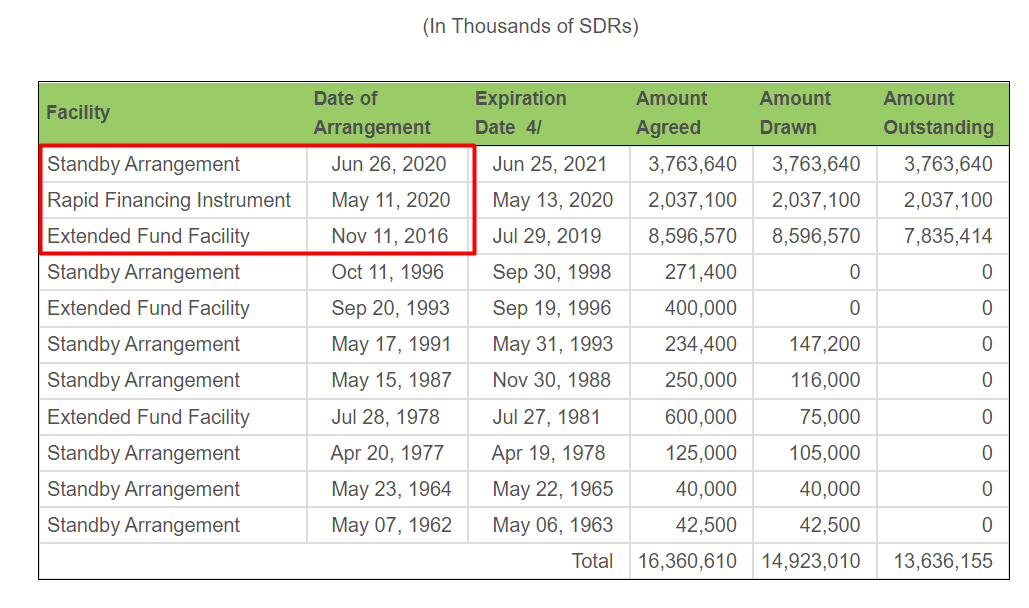The height and width of the screenshot is (608, 1029).
Task: Select the Jul 29, 2019 expiration date
Action: (547, 236)
